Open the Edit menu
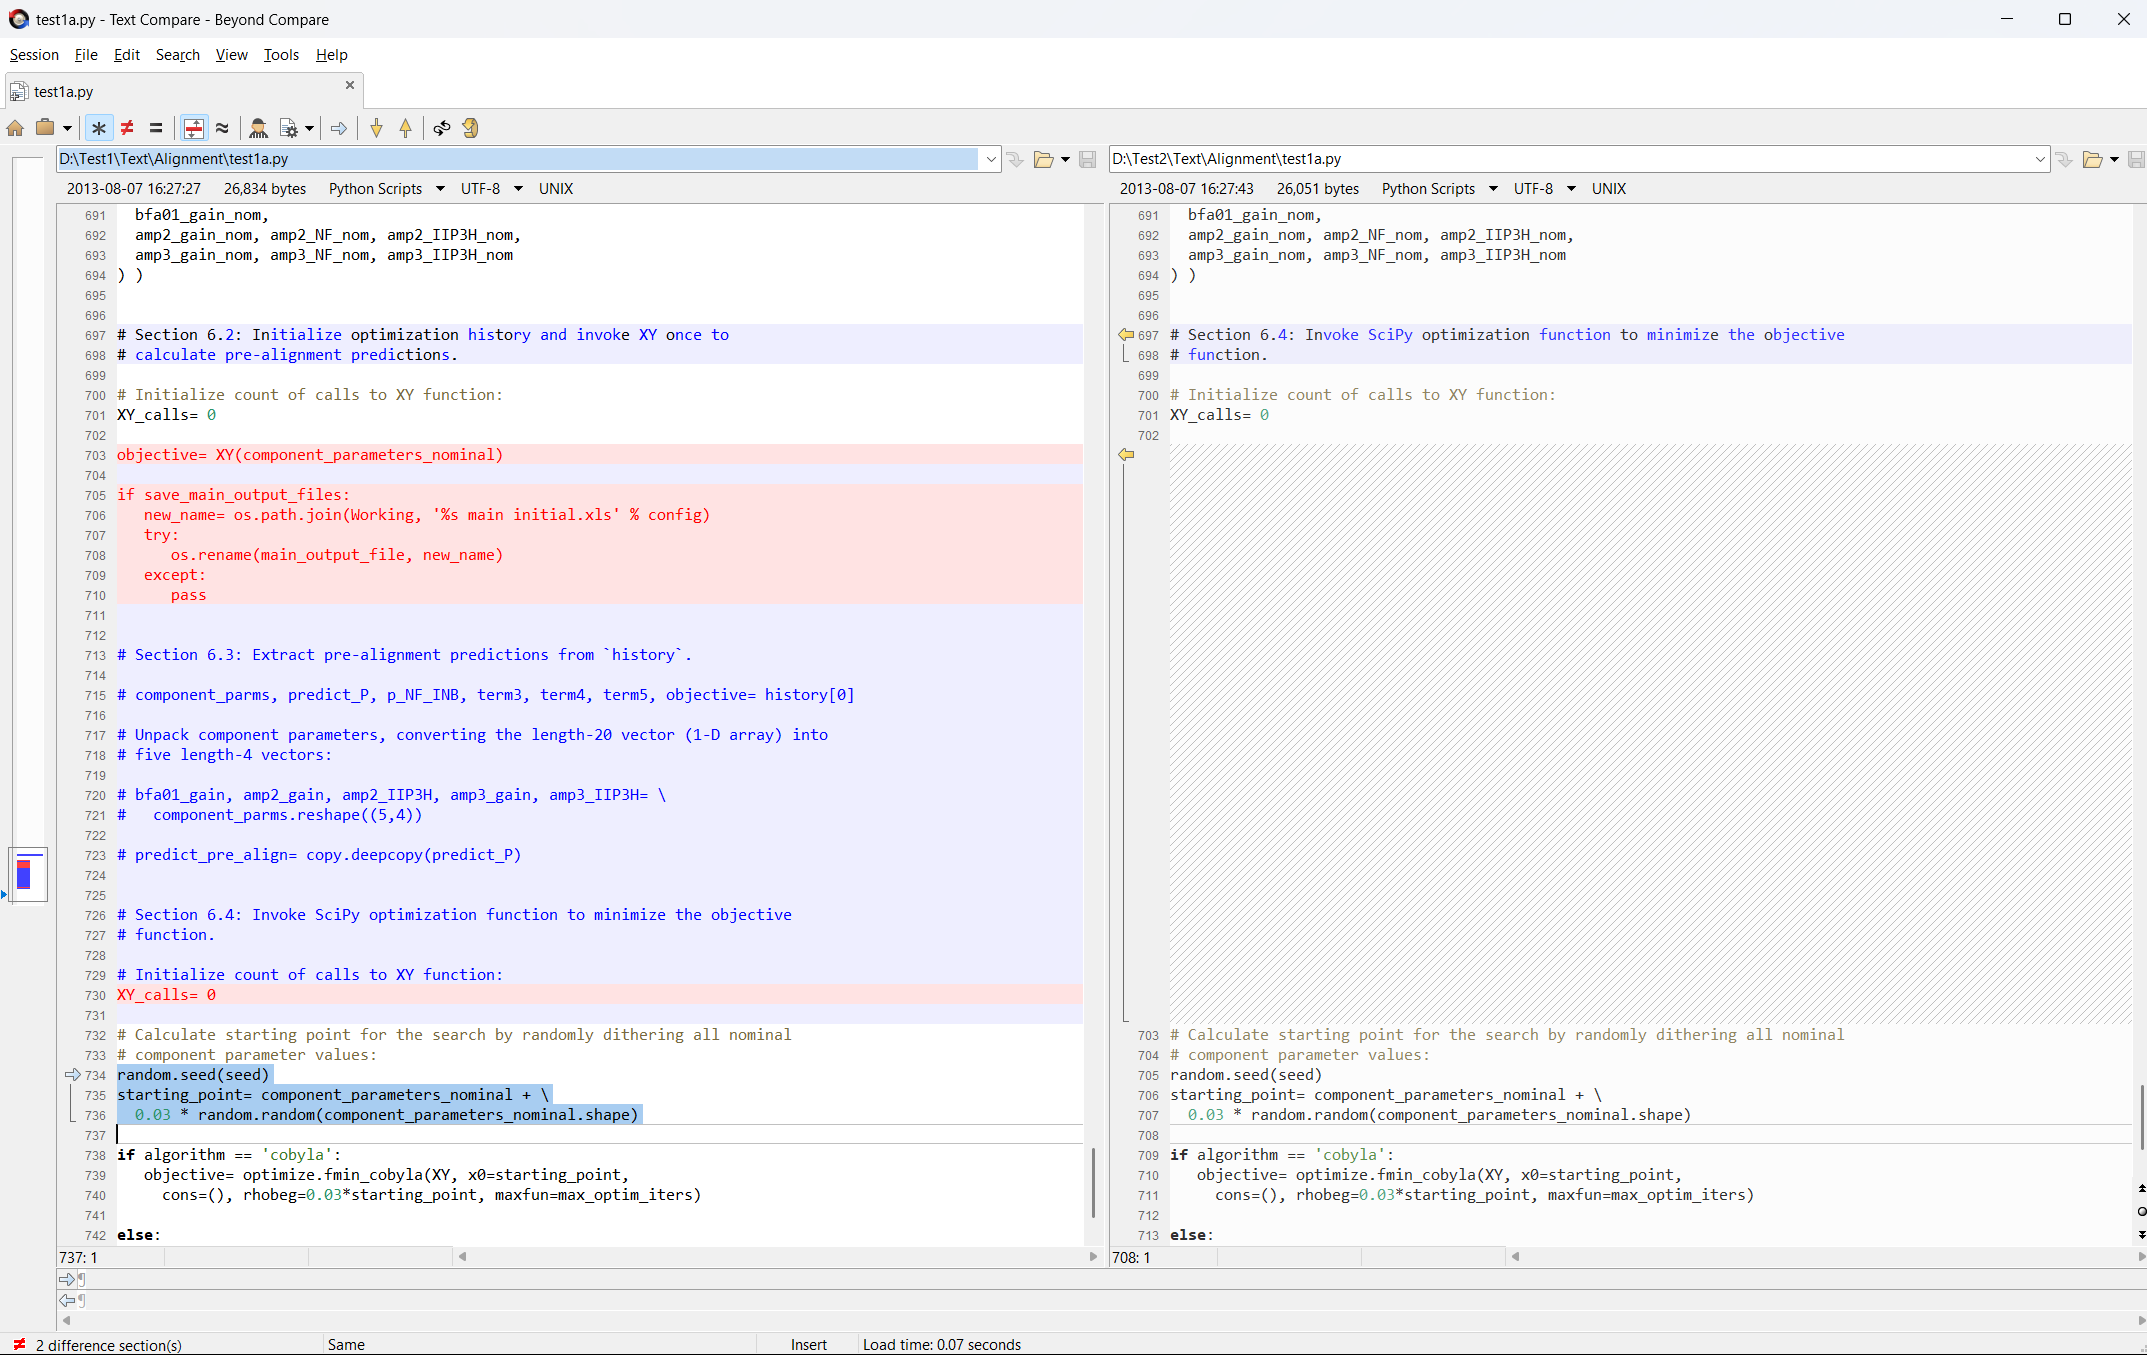Viewport: 2147px width, 1355px height. [126, 55]
